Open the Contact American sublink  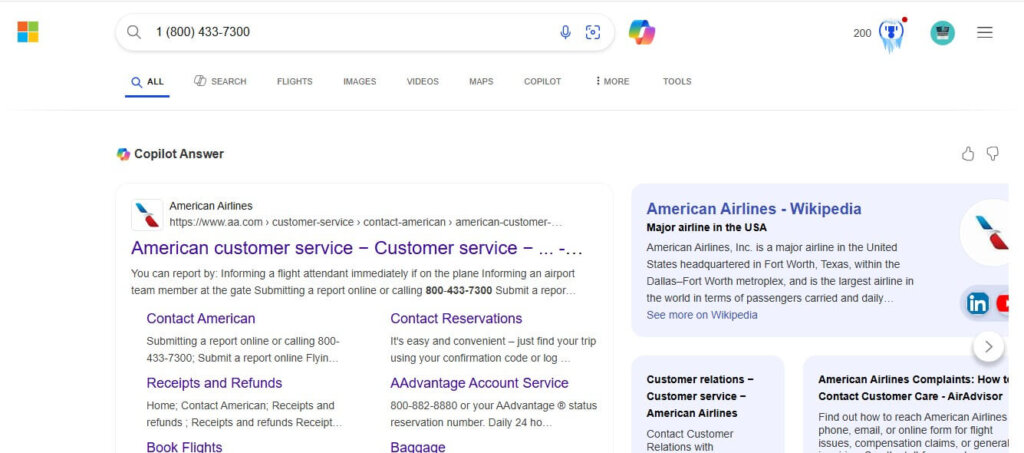pyautogui.click(x=200, y=319)
